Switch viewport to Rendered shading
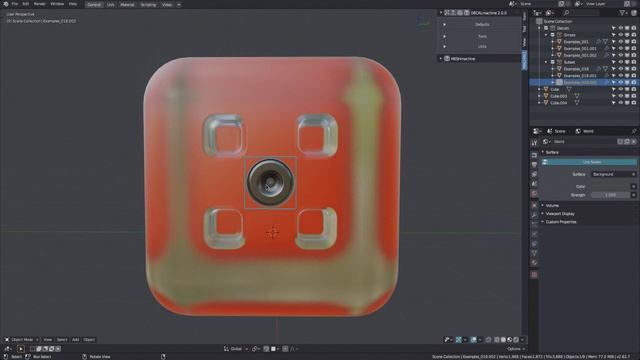Screen dimensions: 640x360 (516, 340)
